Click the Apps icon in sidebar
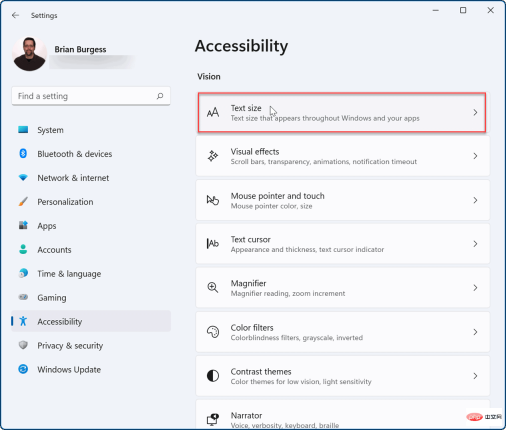 (x=23, y=225)
